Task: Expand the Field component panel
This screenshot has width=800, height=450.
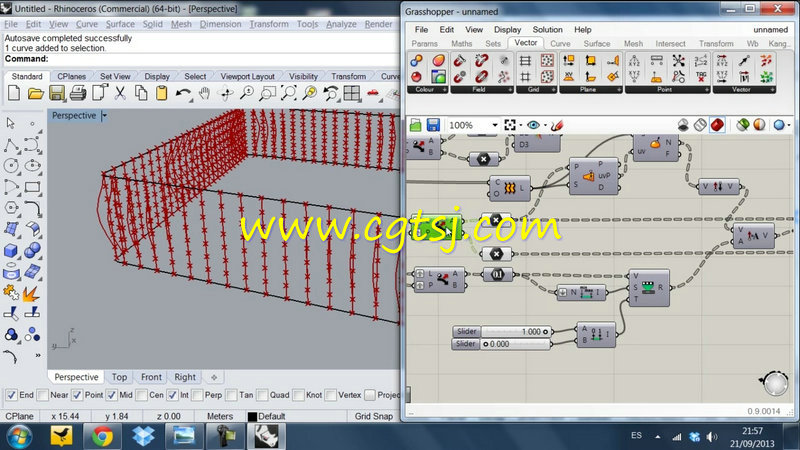Action: tap(510, 90)
